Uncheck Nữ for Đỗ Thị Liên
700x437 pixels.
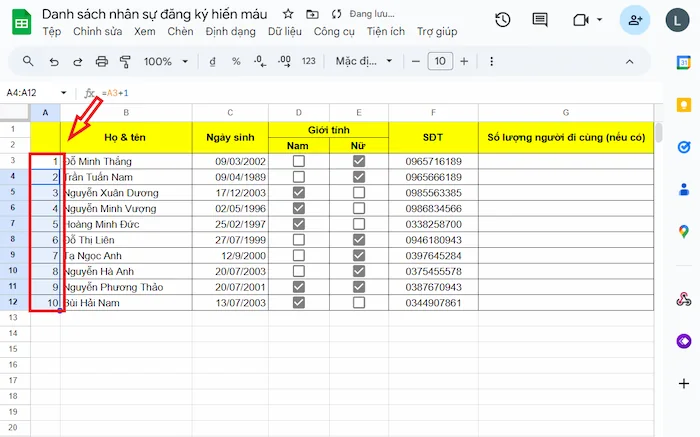coord(359,240)
